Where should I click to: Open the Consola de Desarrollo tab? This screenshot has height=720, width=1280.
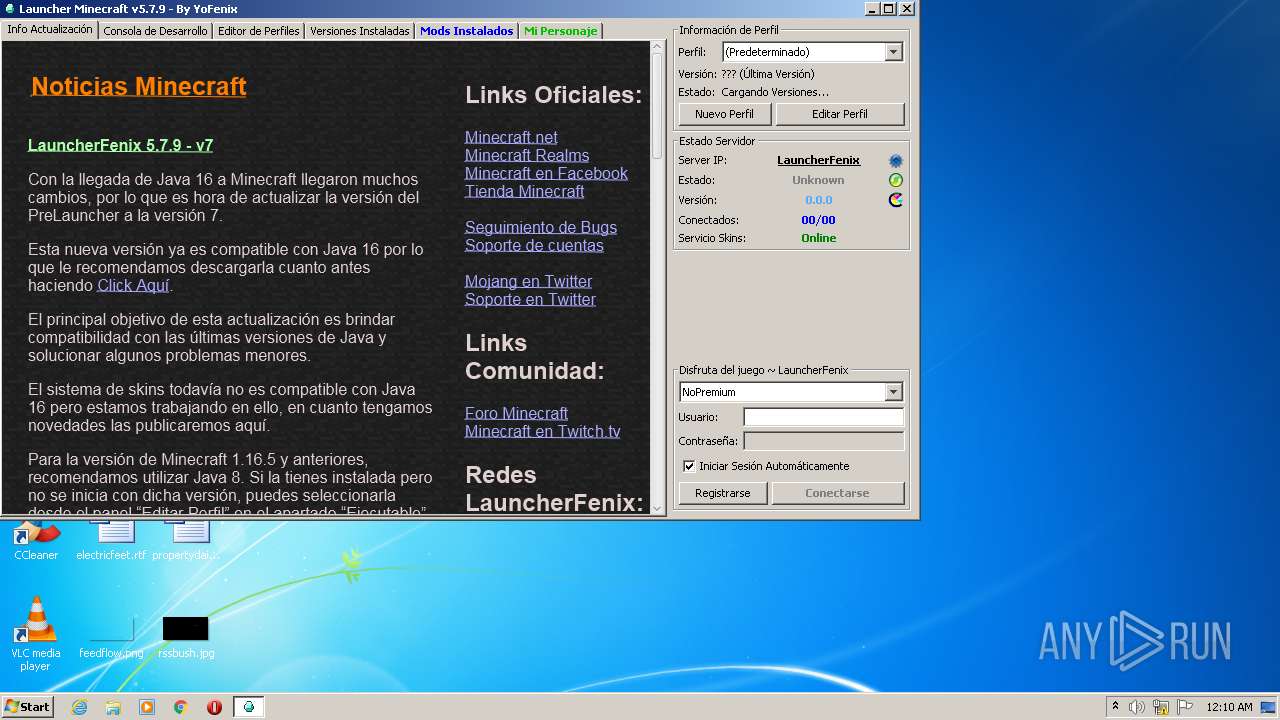[155, 31]
